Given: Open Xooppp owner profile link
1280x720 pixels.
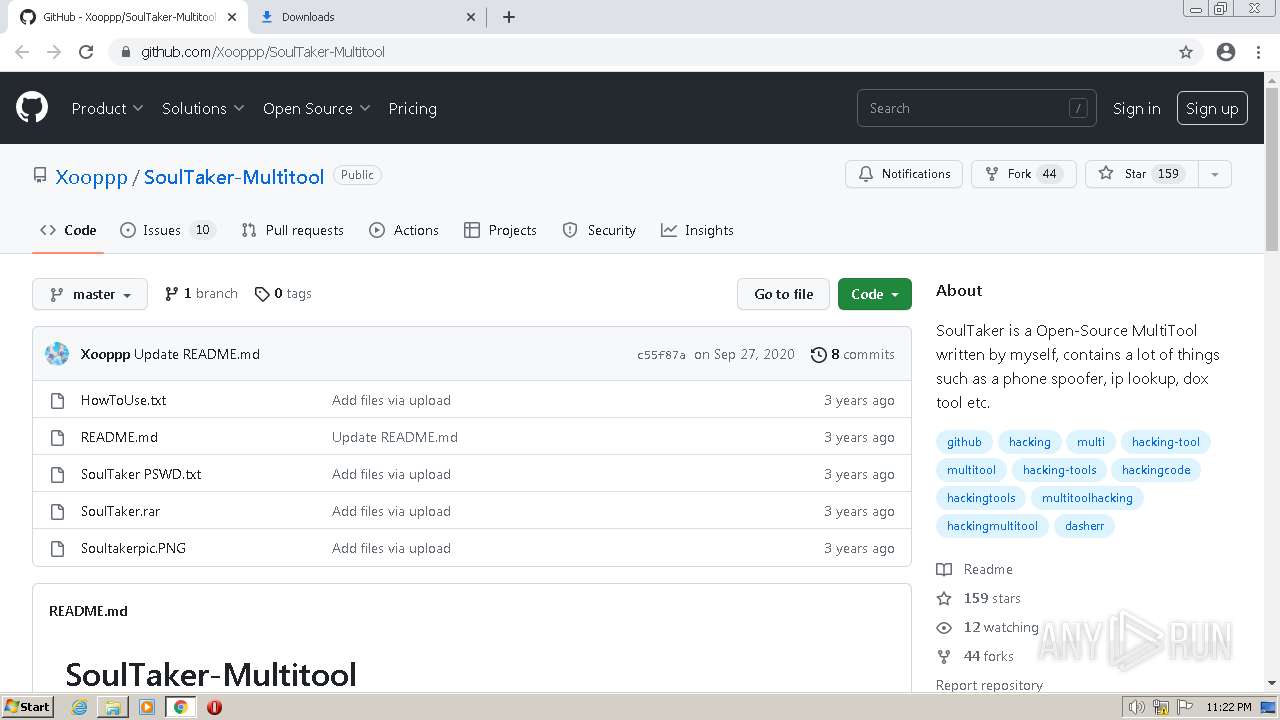Looking at the screenshot, I should [91, 177].
